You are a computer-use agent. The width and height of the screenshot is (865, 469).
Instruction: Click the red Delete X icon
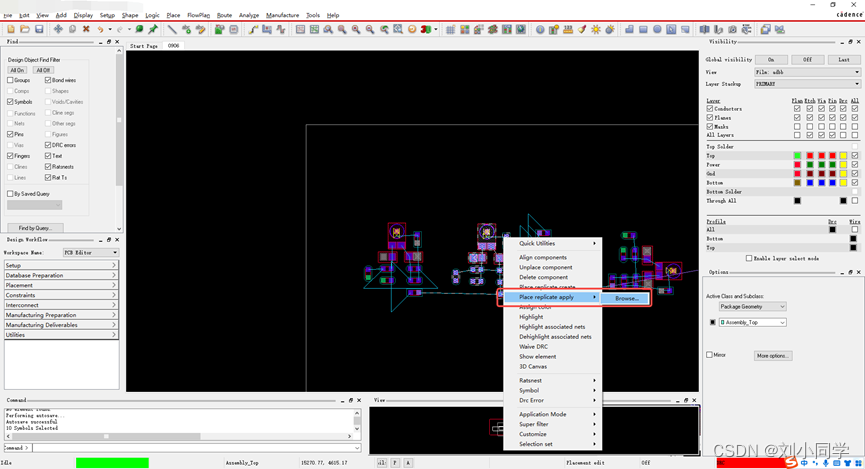[86, 29]
